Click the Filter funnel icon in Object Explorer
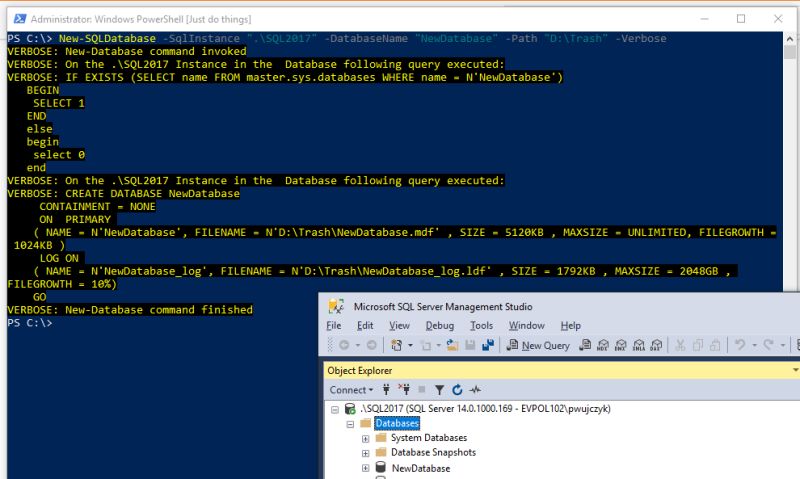Viewport: 800px width, 479px height. tap(439, 390)
